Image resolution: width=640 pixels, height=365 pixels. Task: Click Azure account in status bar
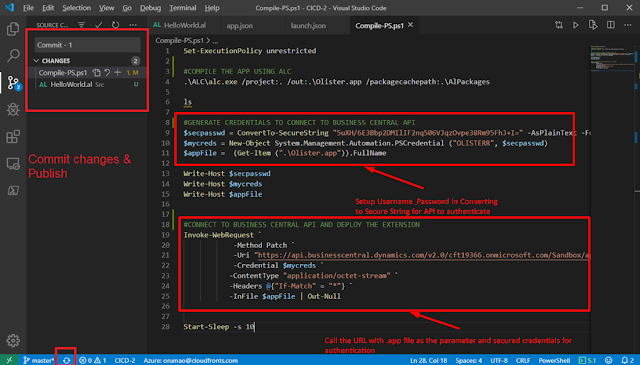pos(190,360)
